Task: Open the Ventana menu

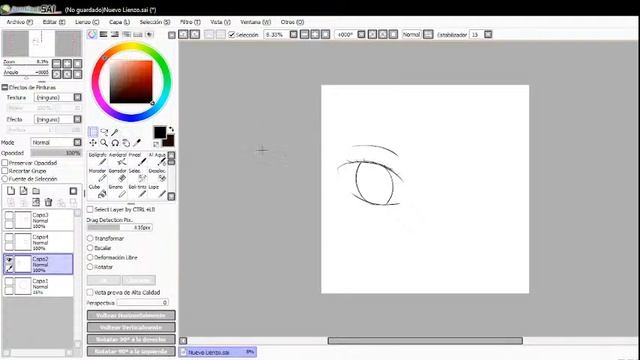Action: pos(256,22)
